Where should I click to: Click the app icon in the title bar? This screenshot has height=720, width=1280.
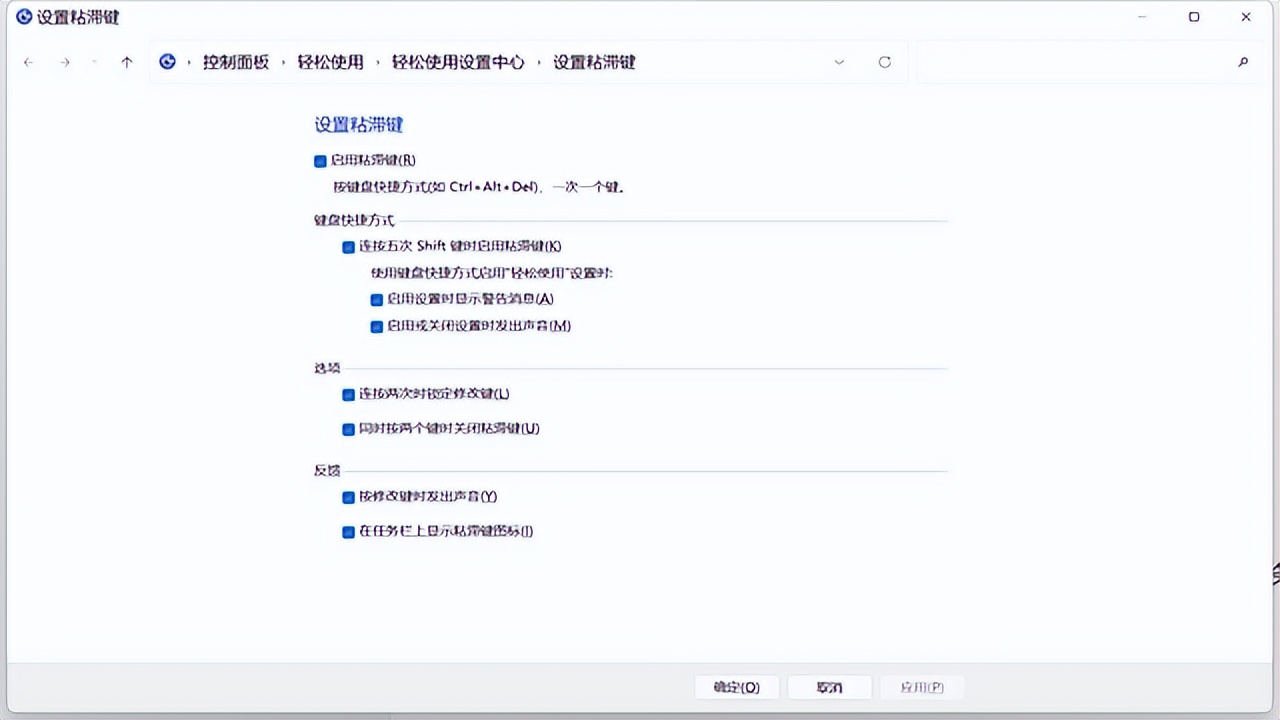23,17
